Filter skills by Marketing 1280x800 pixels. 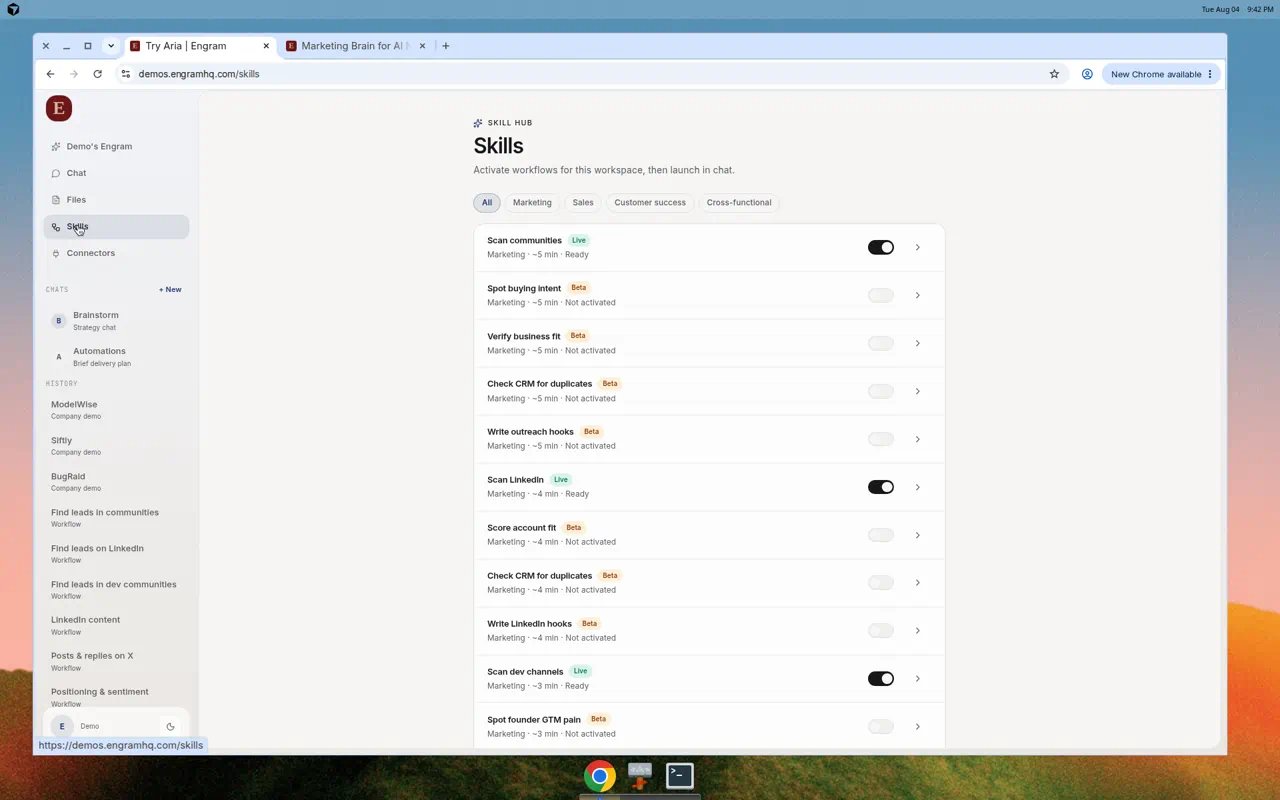pos(532,203)
